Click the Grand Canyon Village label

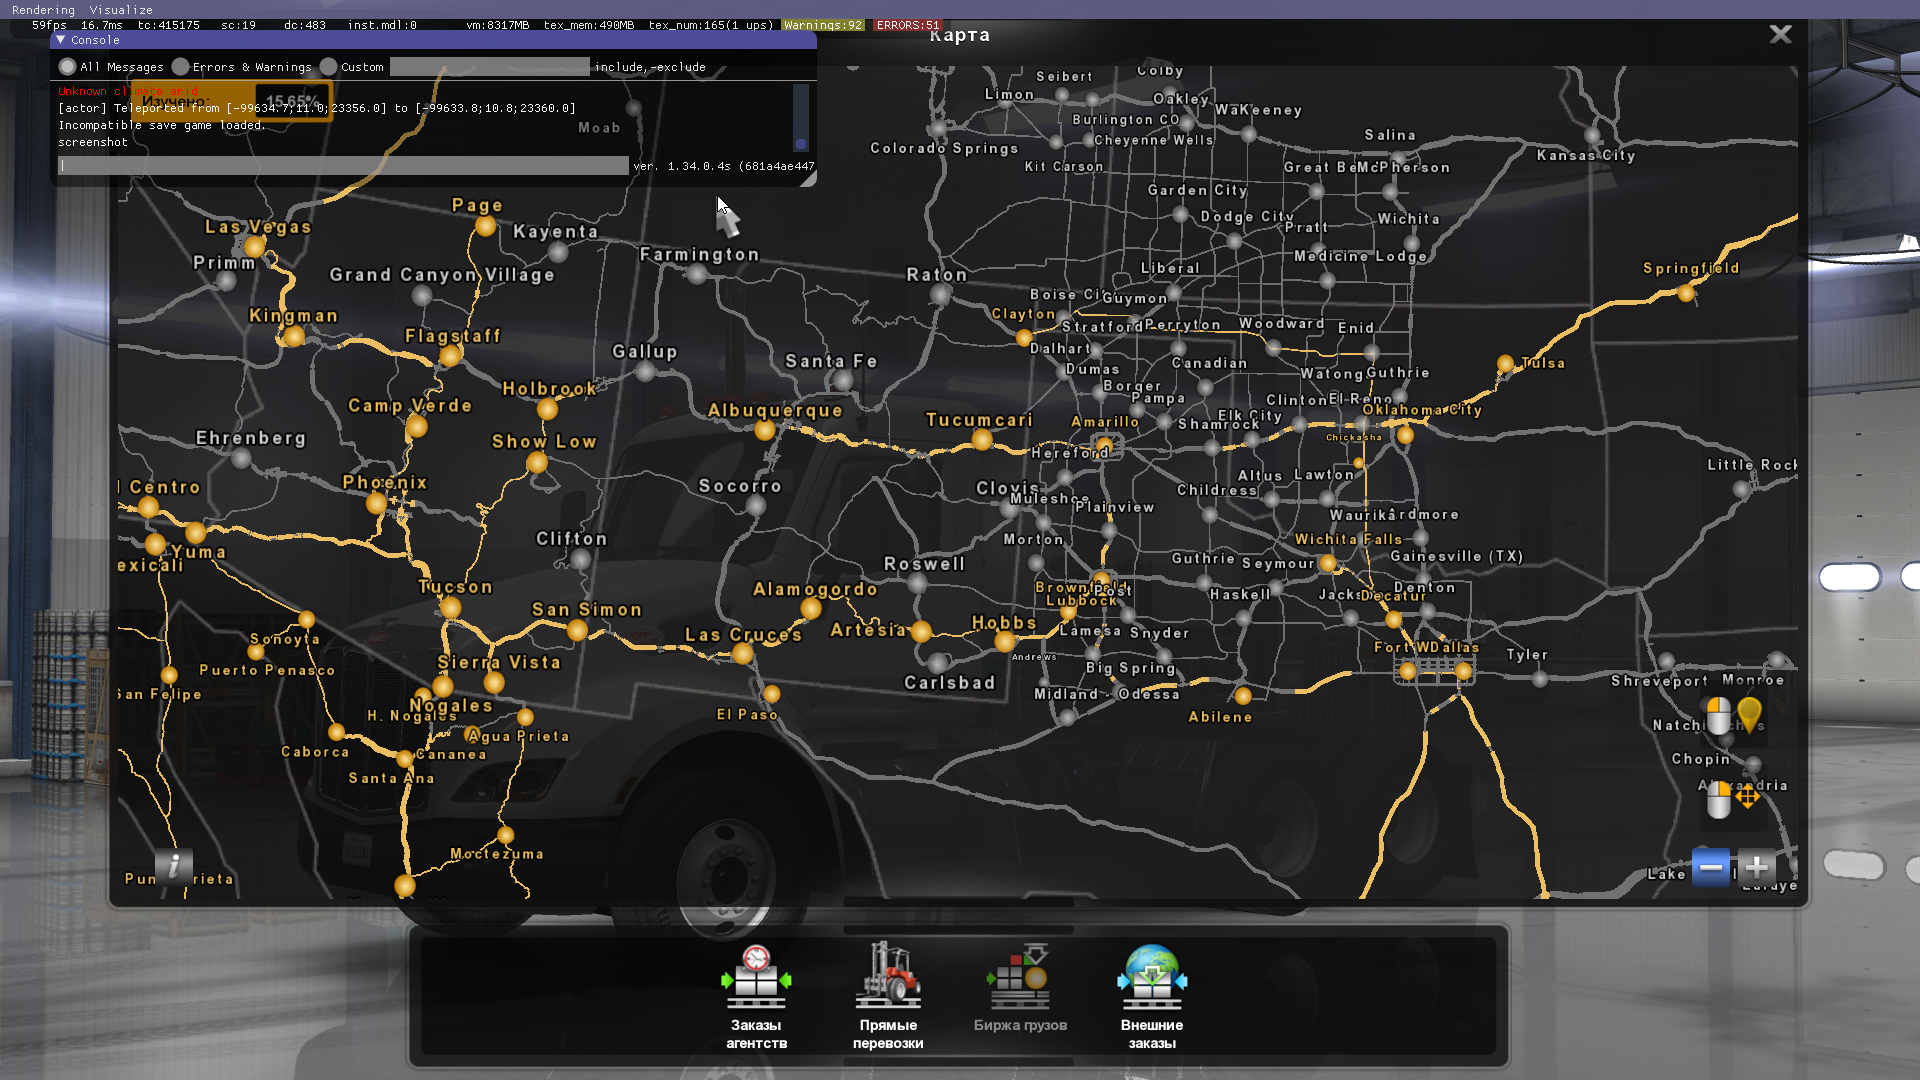(x=442, y=275)
